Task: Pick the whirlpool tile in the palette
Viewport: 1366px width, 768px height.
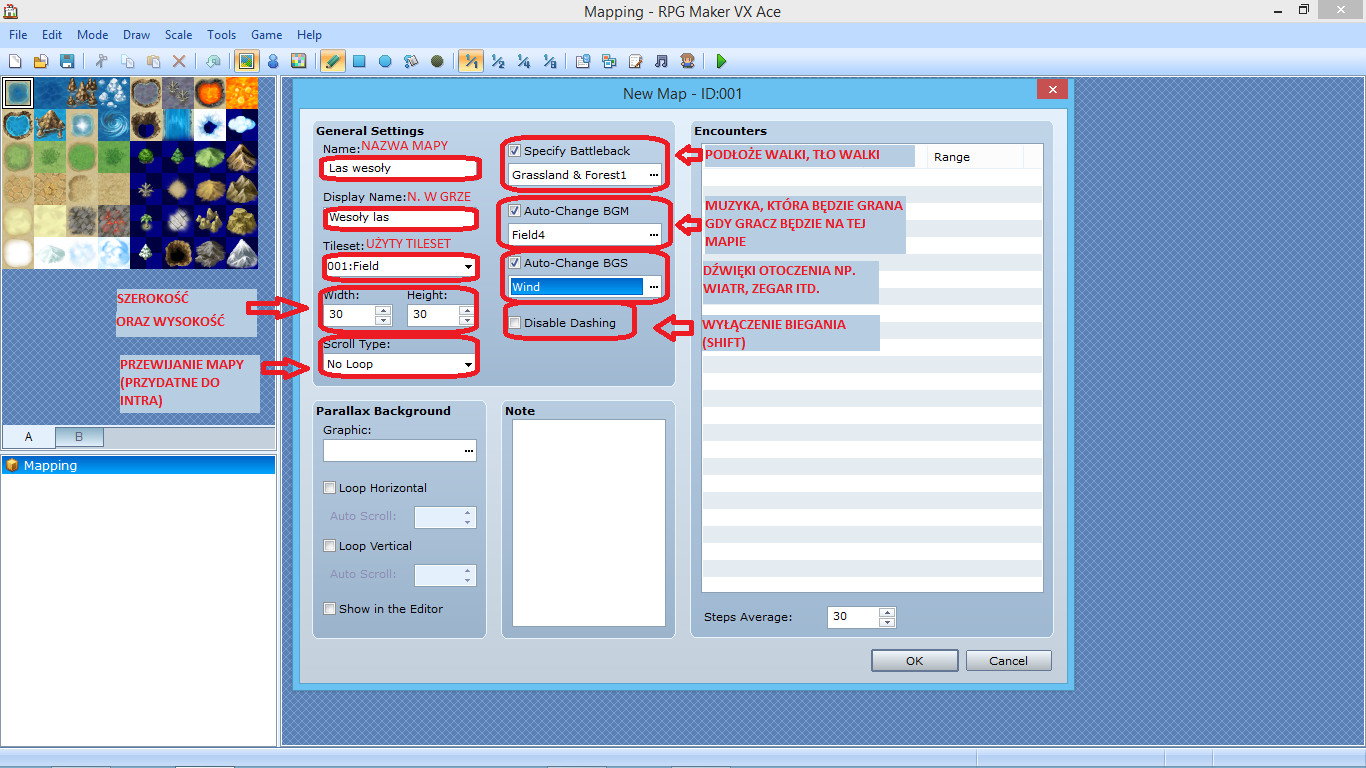Action: [x=114, y=125]
